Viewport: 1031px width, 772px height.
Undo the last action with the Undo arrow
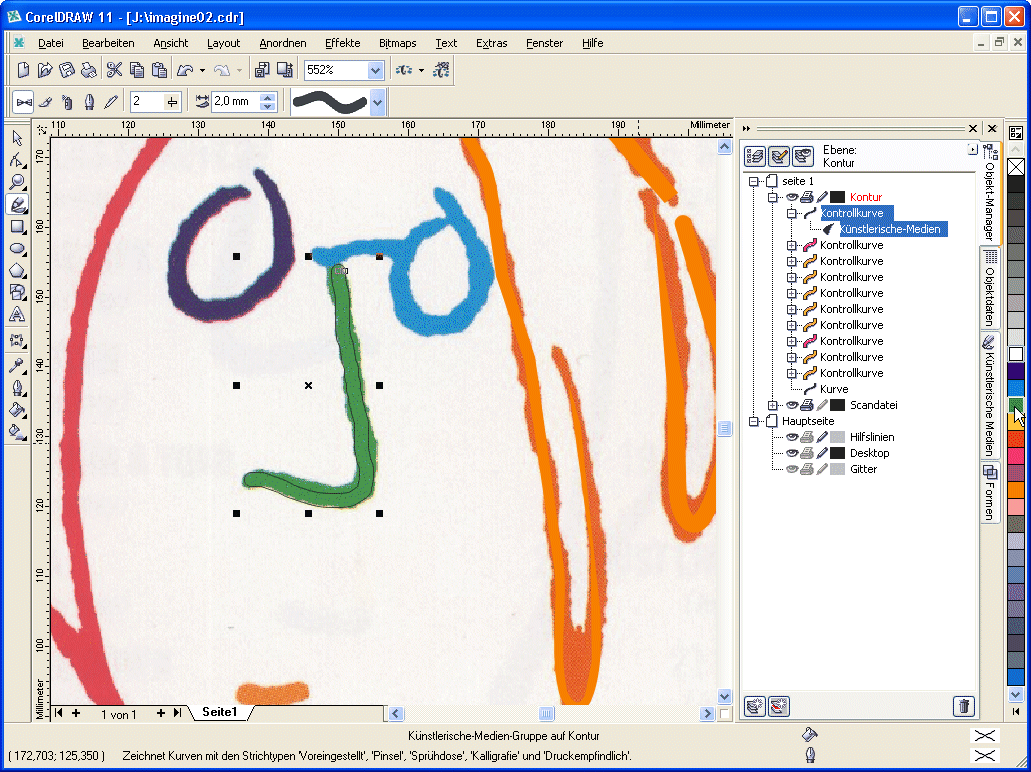185,70
